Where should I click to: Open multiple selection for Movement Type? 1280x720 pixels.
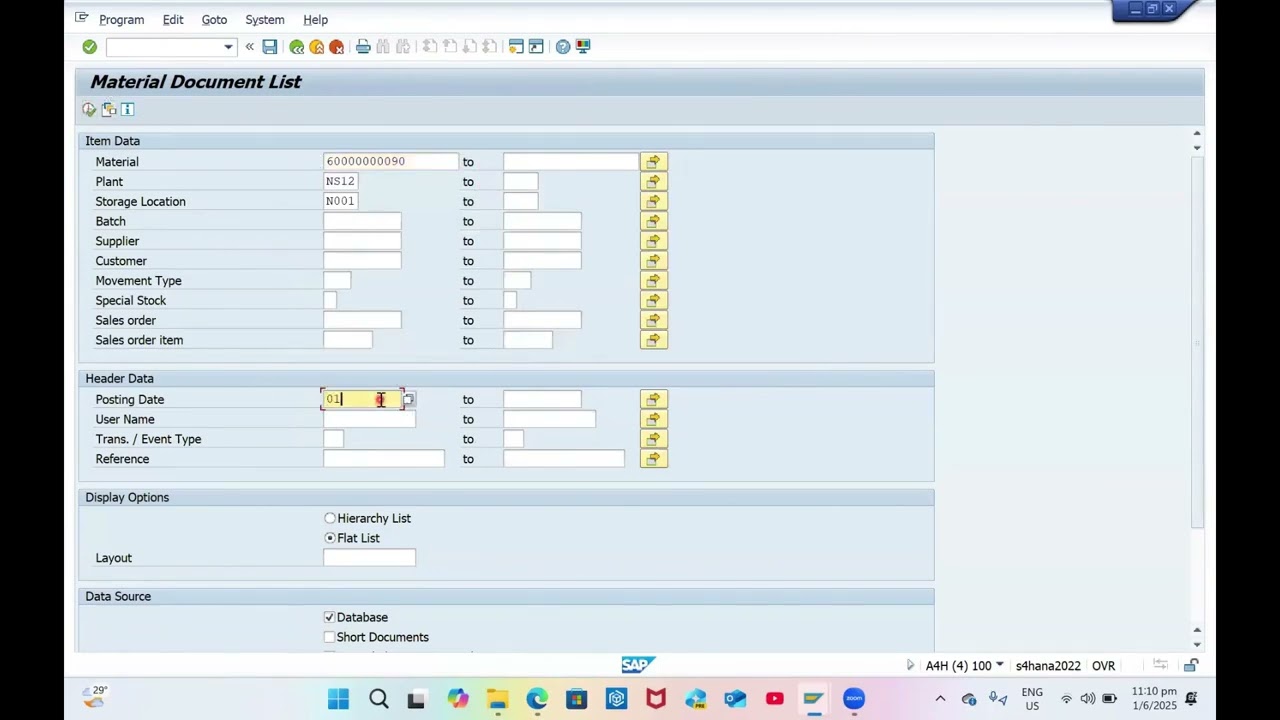coord(653,281)
